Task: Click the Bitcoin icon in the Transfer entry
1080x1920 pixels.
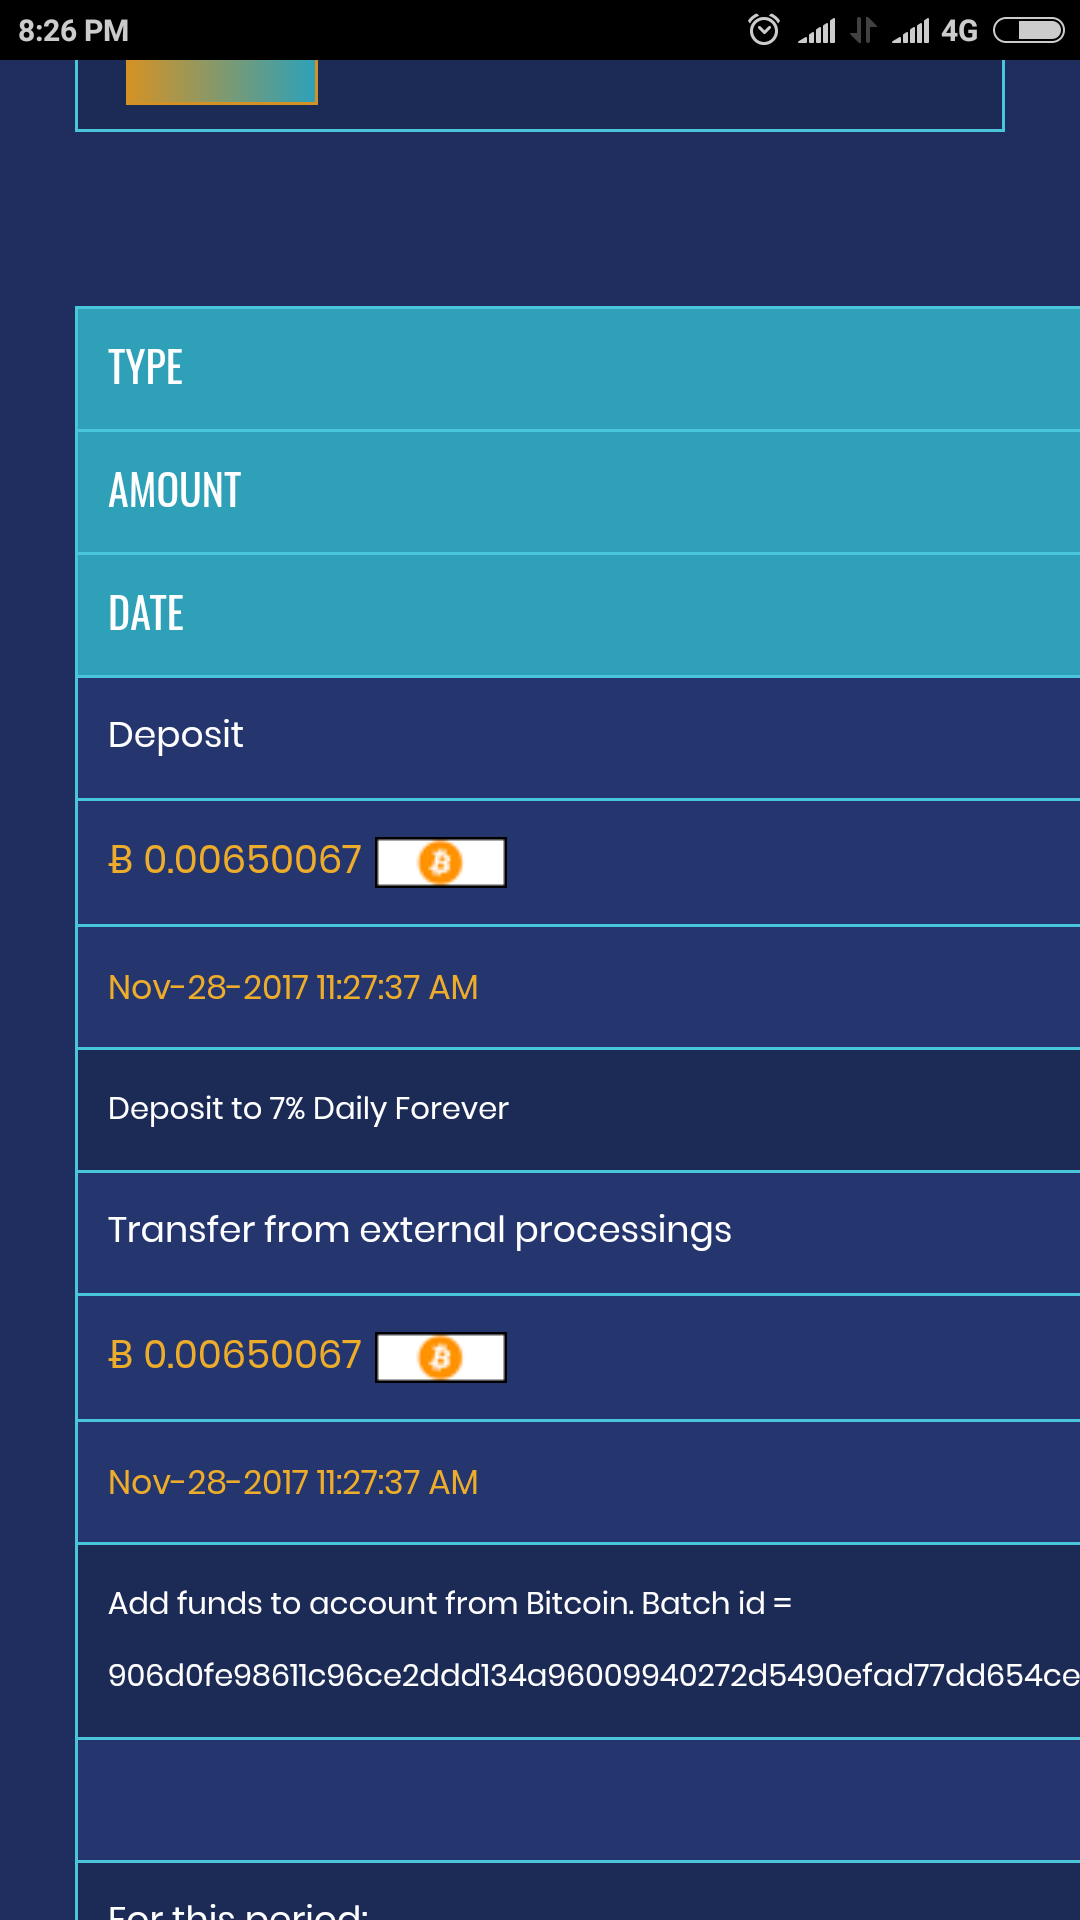Action: (441, 1357)
